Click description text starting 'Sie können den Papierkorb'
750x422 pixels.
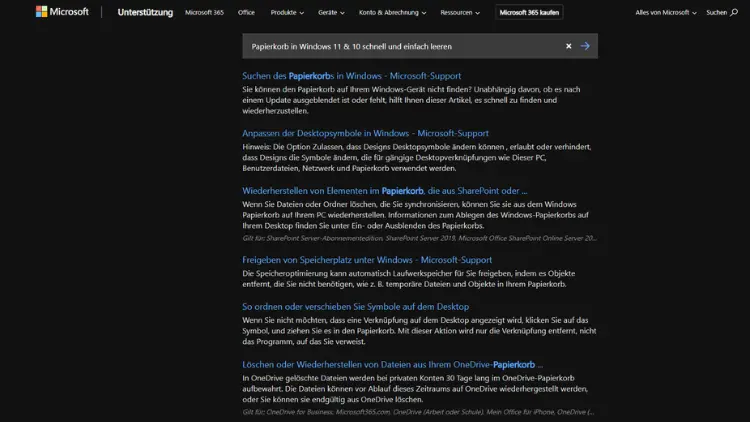[411, 100]
